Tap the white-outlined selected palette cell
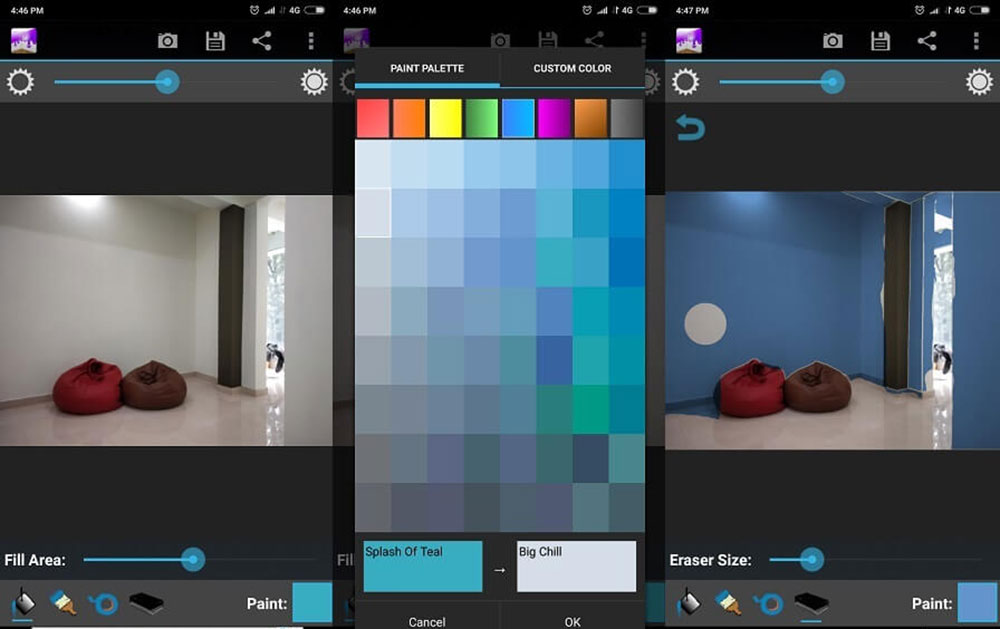This screenshot has height=629, width=1000. [373, 213]
